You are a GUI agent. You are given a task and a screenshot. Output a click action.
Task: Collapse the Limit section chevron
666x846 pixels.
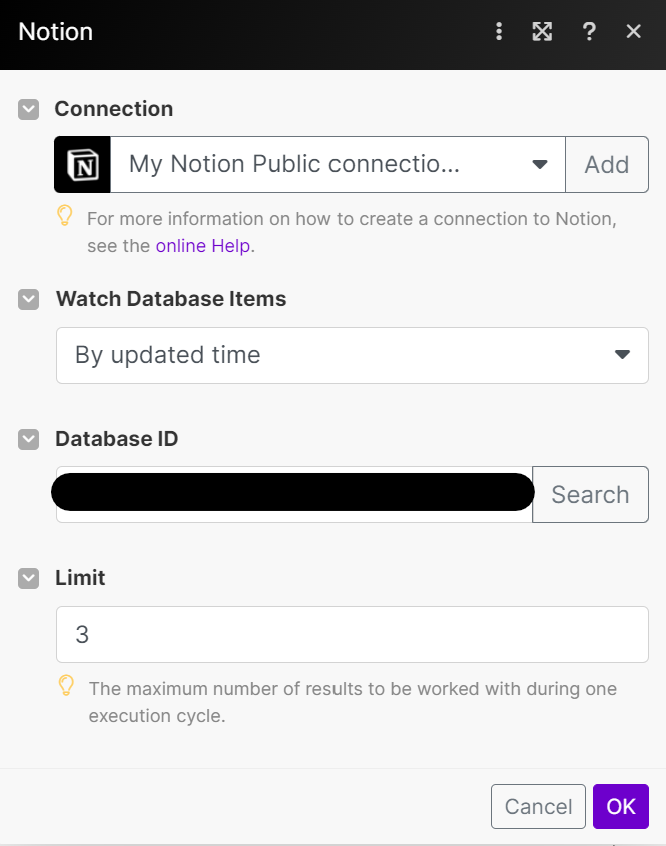[x=29, y=578]
